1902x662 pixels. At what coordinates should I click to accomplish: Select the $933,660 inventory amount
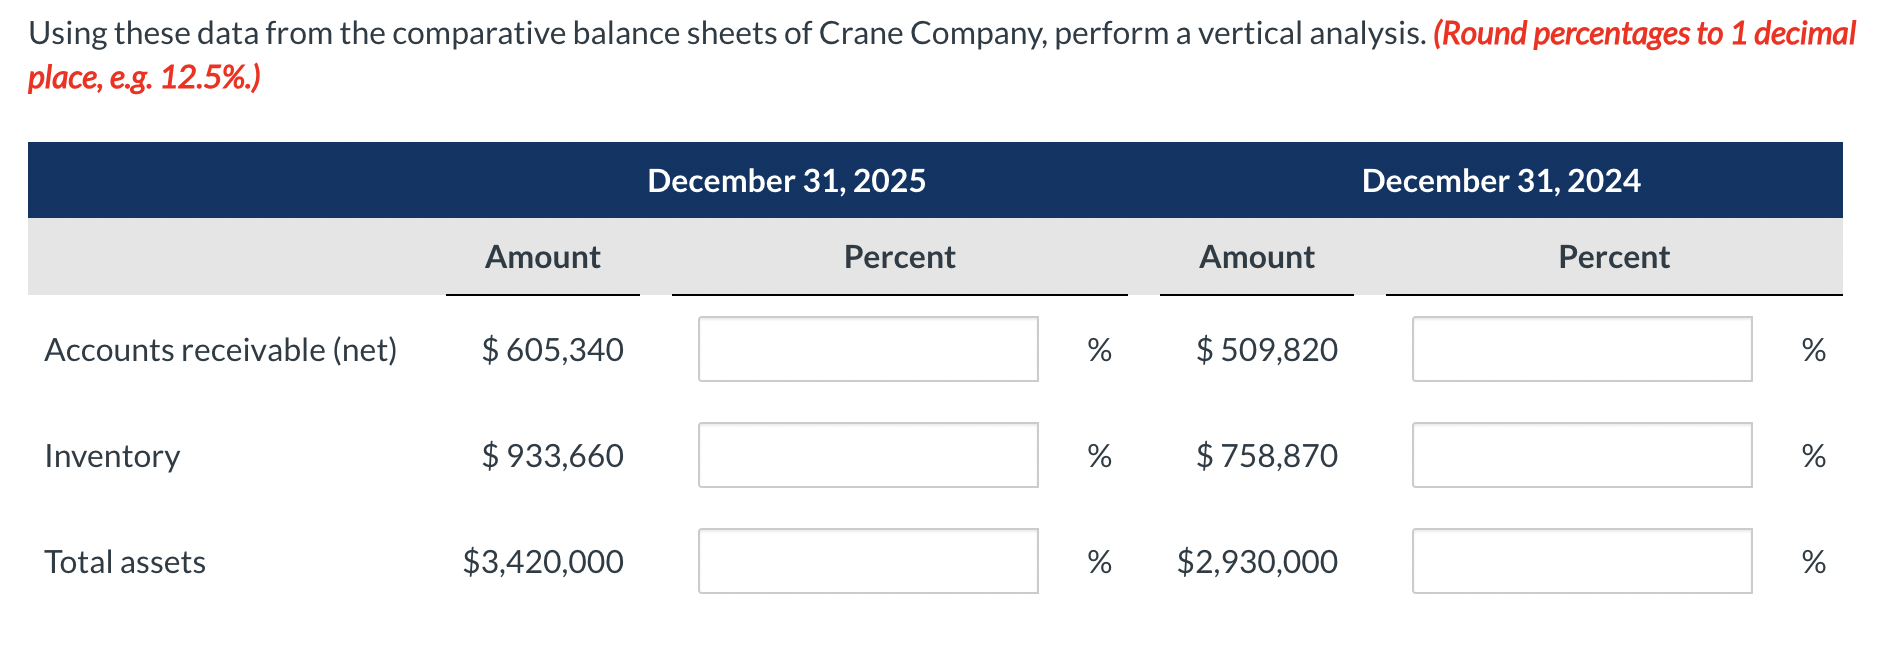click(554, 456)
